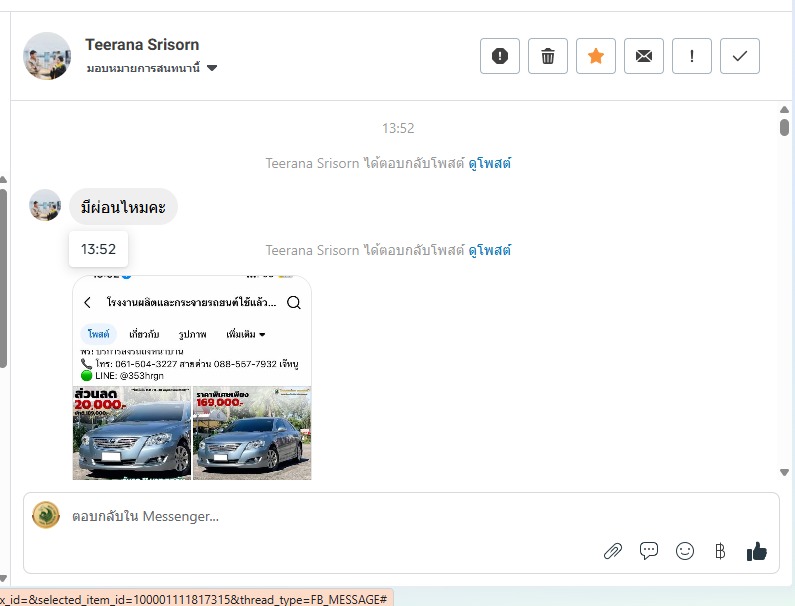
Task: Click the Teerana Srisorn contact name
Action: click(142, 45)
